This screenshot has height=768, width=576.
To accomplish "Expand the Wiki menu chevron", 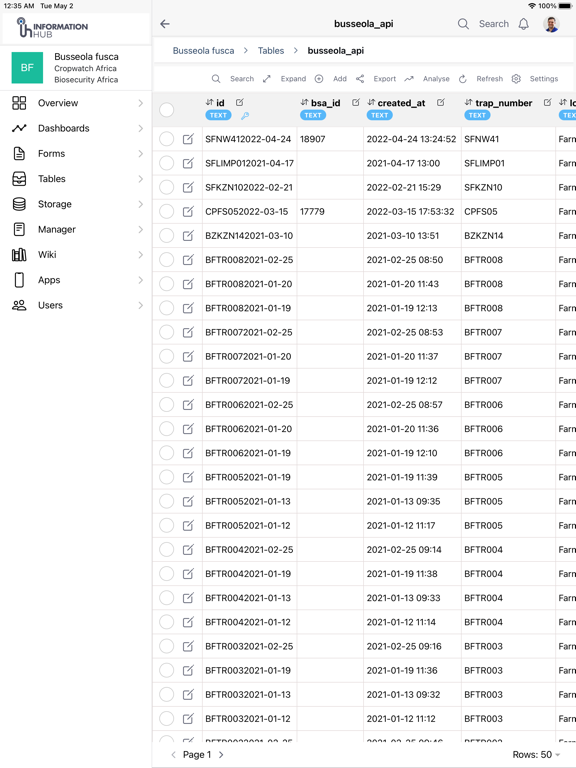I will coord(141,255).
